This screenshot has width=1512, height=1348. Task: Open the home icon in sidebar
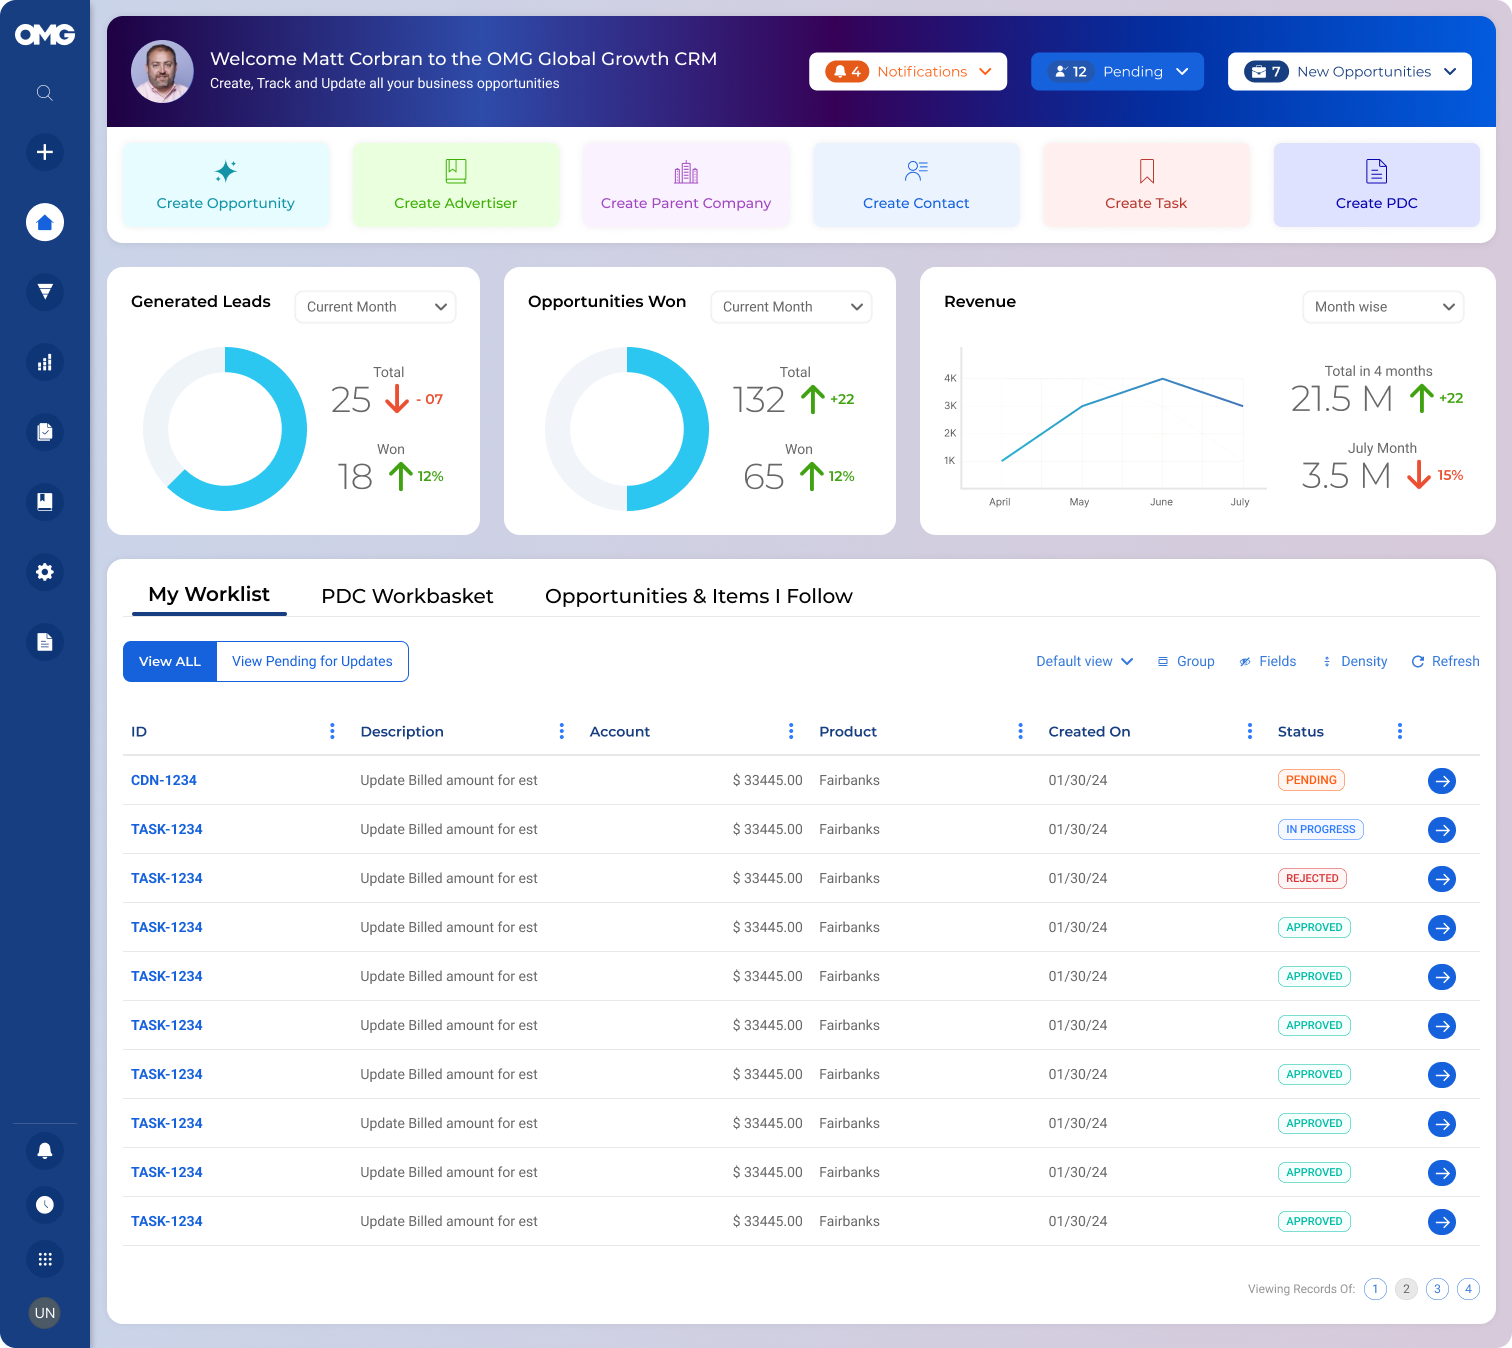point(44,222)
